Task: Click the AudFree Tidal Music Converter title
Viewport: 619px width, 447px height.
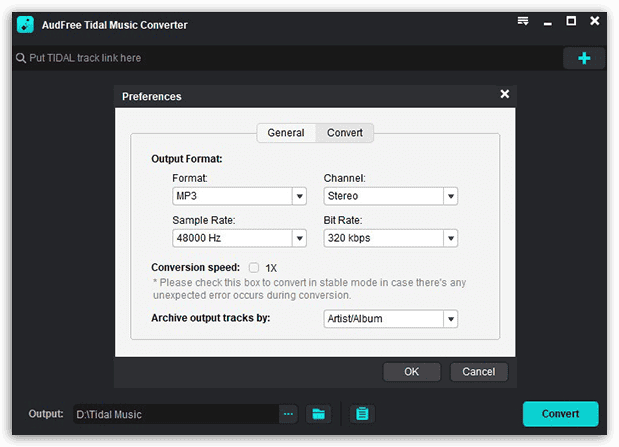Action: click(114, 25)
